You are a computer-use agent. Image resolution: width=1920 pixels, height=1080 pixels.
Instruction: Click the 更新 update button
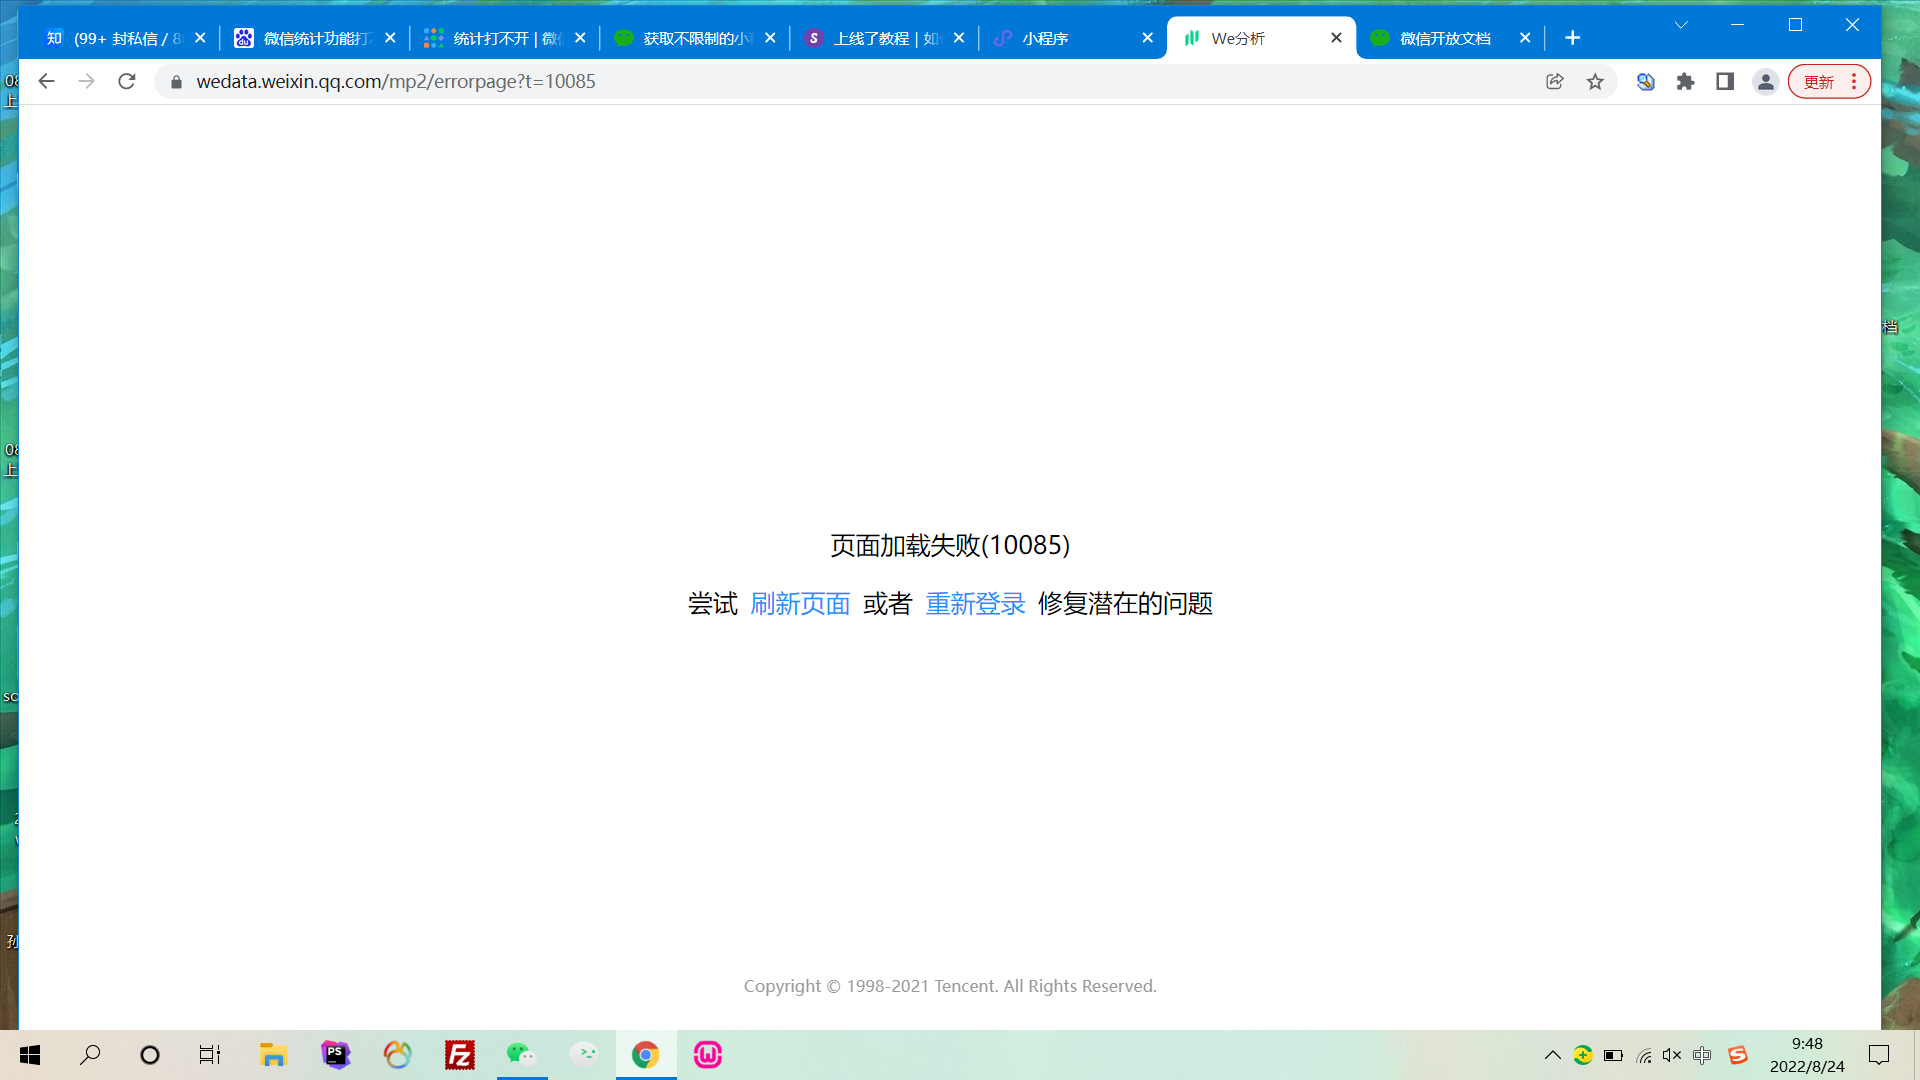[x=1819, y=82]
